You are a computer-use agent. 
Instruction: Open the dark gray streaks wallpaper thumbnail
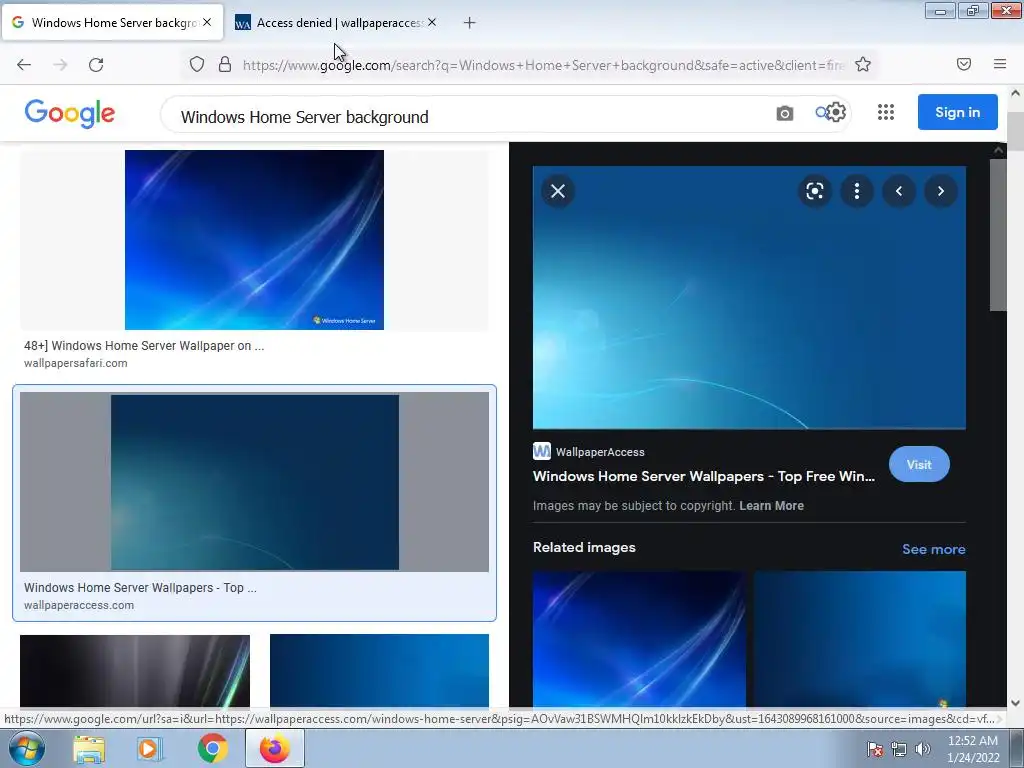tap(135, 671)
